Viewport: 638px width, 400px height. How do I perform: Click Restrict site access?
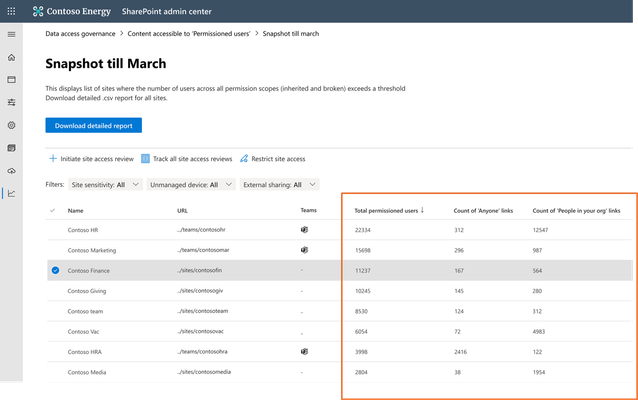(x=278, y=159)
